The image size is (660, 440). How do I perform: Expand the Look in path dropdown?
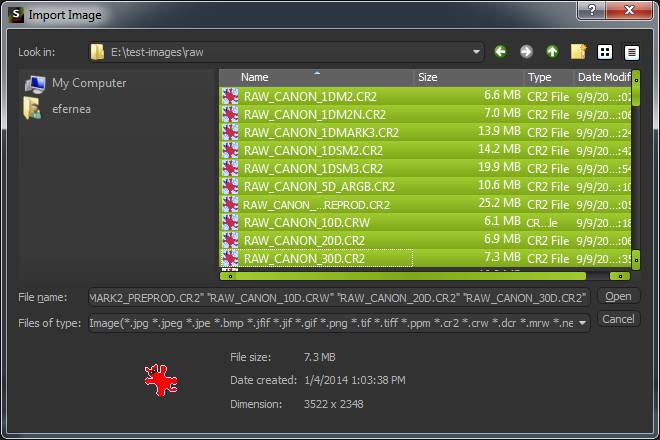click(x=476, y=52)
